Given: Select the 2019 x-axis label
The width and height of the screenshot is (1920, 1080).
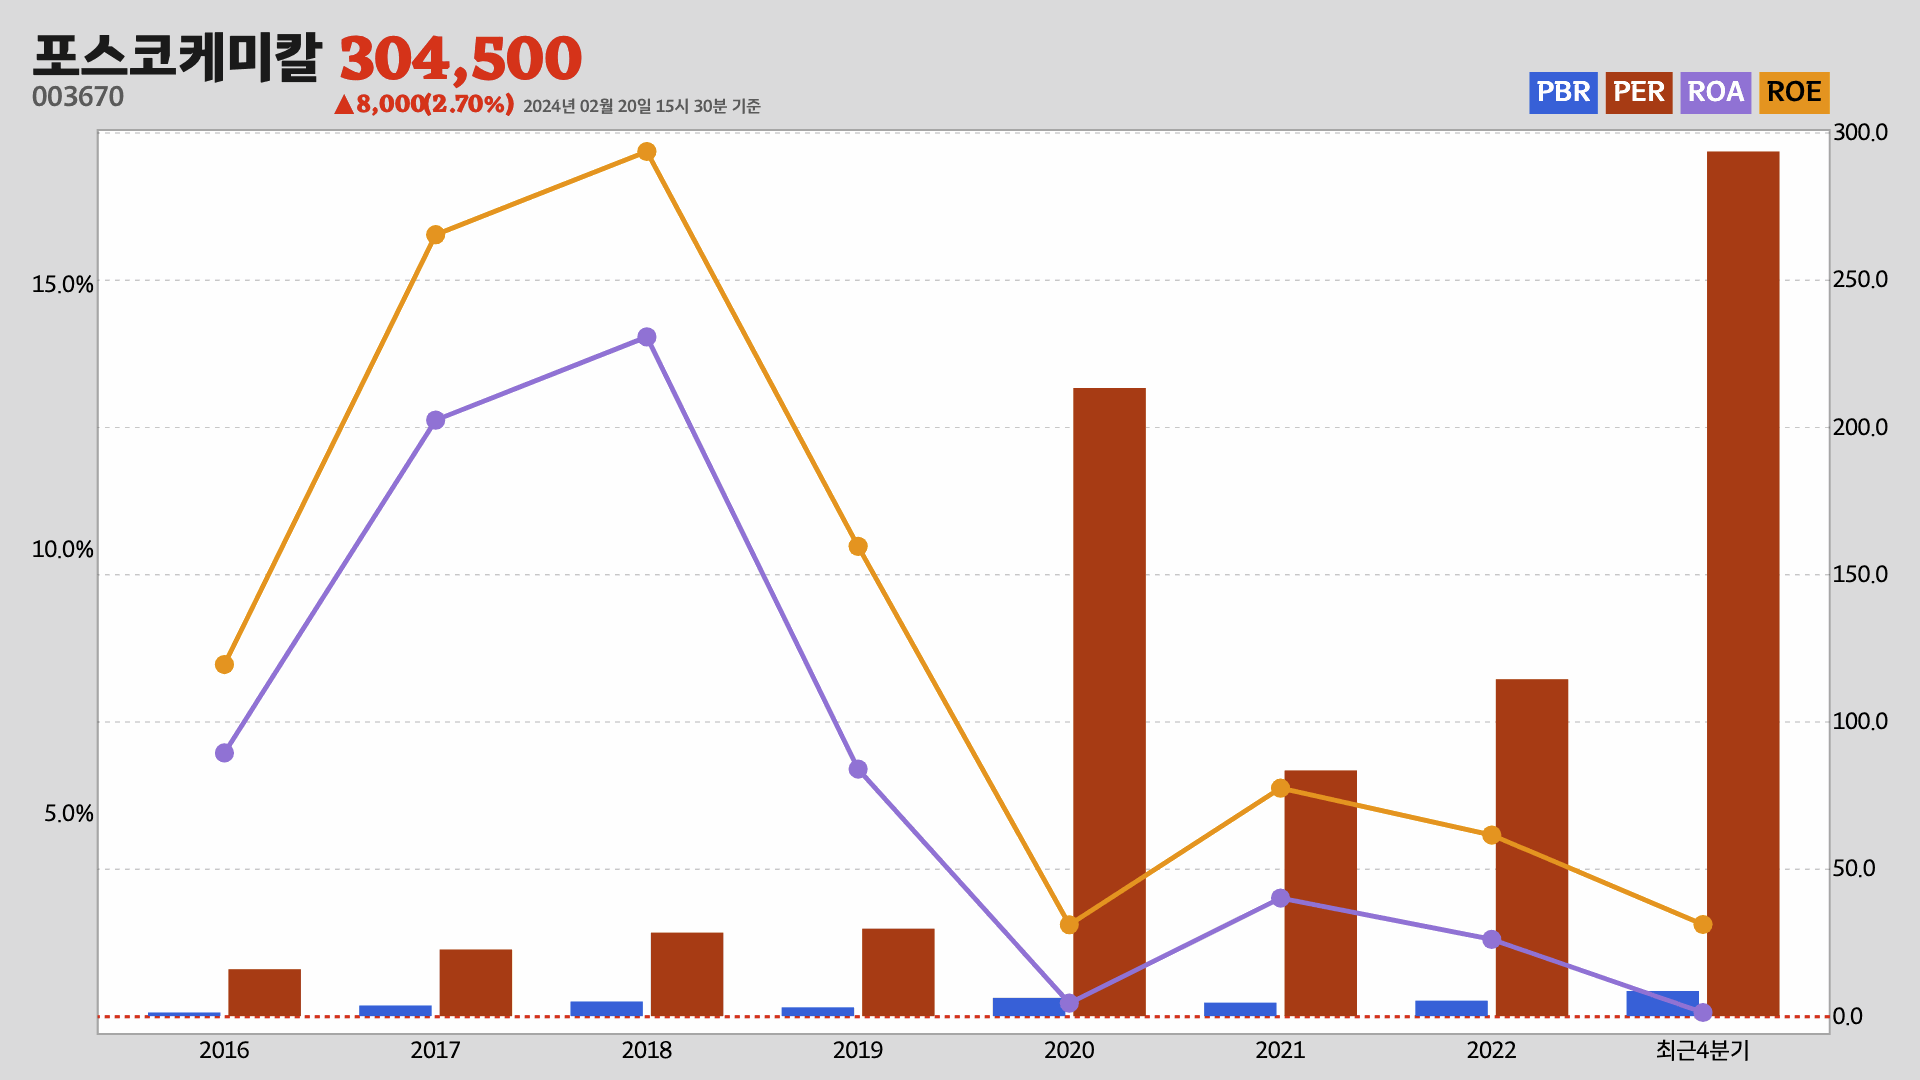Looking at the screenshot, I should pos(858,1050).
